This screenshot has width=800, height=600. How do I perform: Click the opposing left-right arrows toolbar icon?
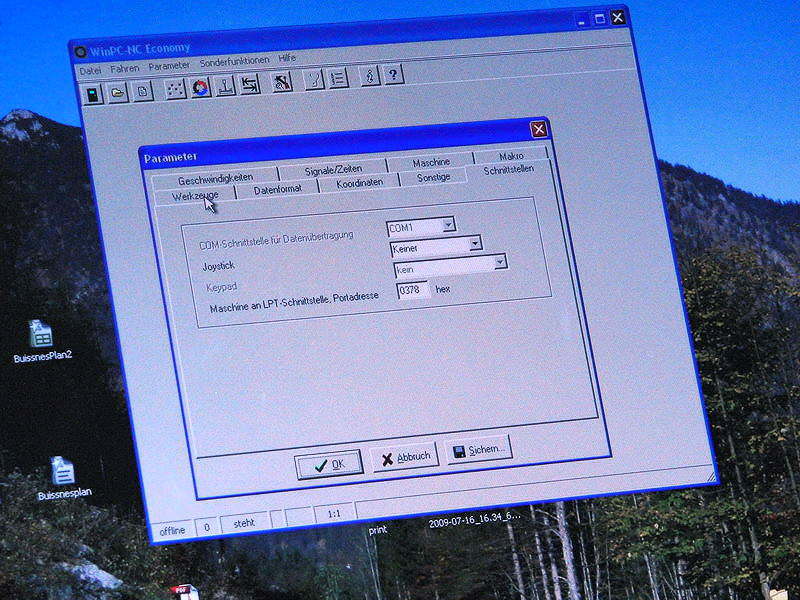click(249, 85)
